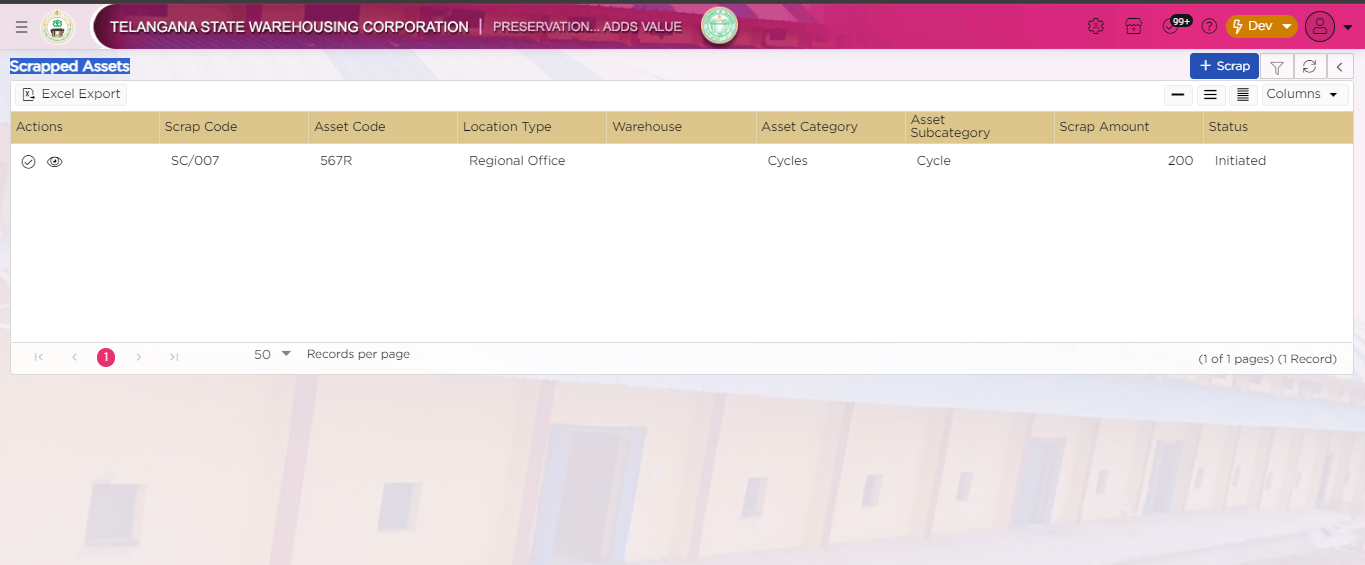Click the back chevron button
Image resolution: width=1365 pixels, height=565 pixels.
point(1339,66)
